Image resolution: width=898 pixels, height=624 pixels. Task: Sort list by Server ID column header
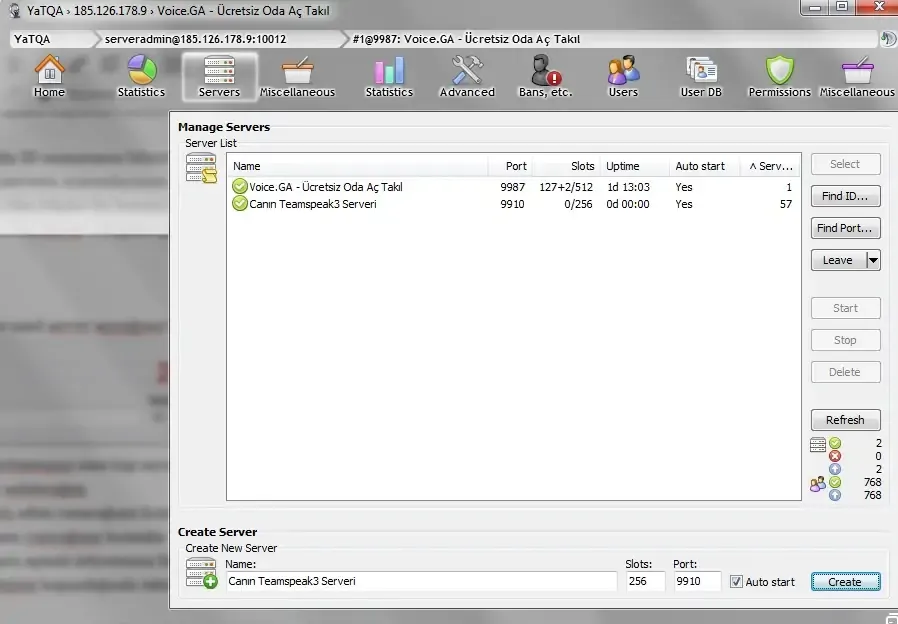[770, 166]
